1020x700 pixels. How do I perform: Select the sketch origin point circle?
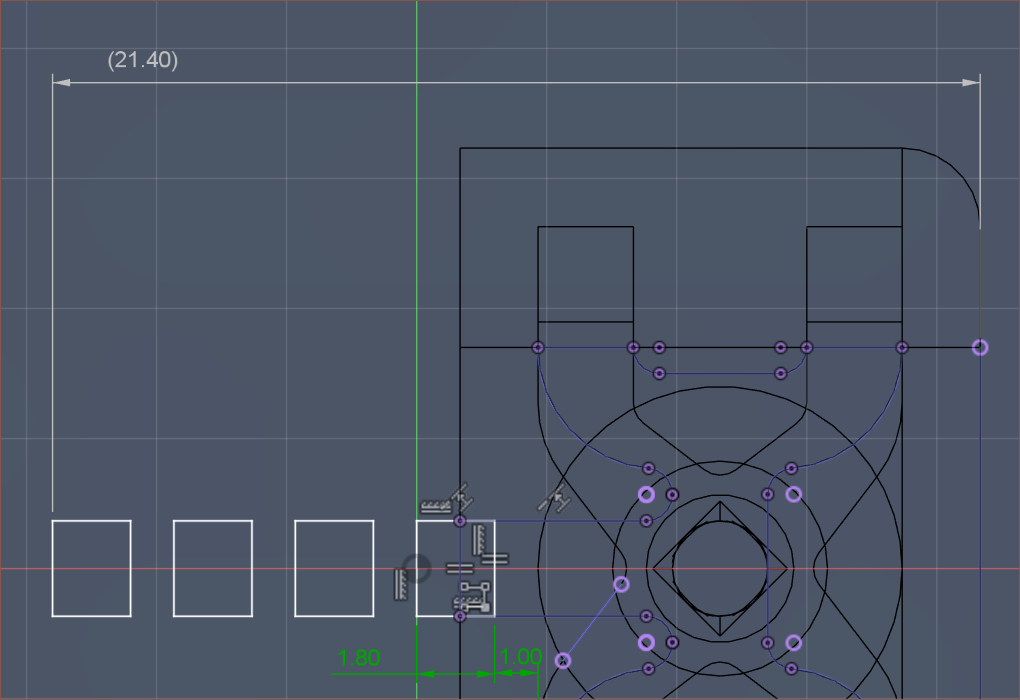coord(417,569)
